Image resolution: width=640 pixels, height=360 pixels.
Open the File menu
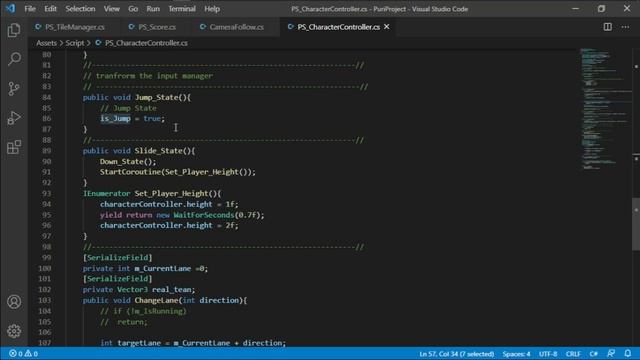click(x=30, y=9)
